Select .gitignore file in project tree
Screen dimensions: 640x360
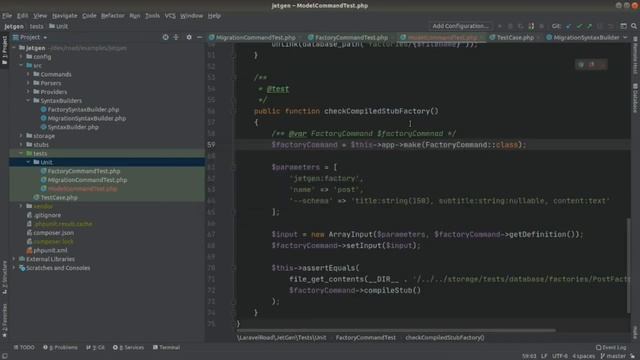[47, 215]
